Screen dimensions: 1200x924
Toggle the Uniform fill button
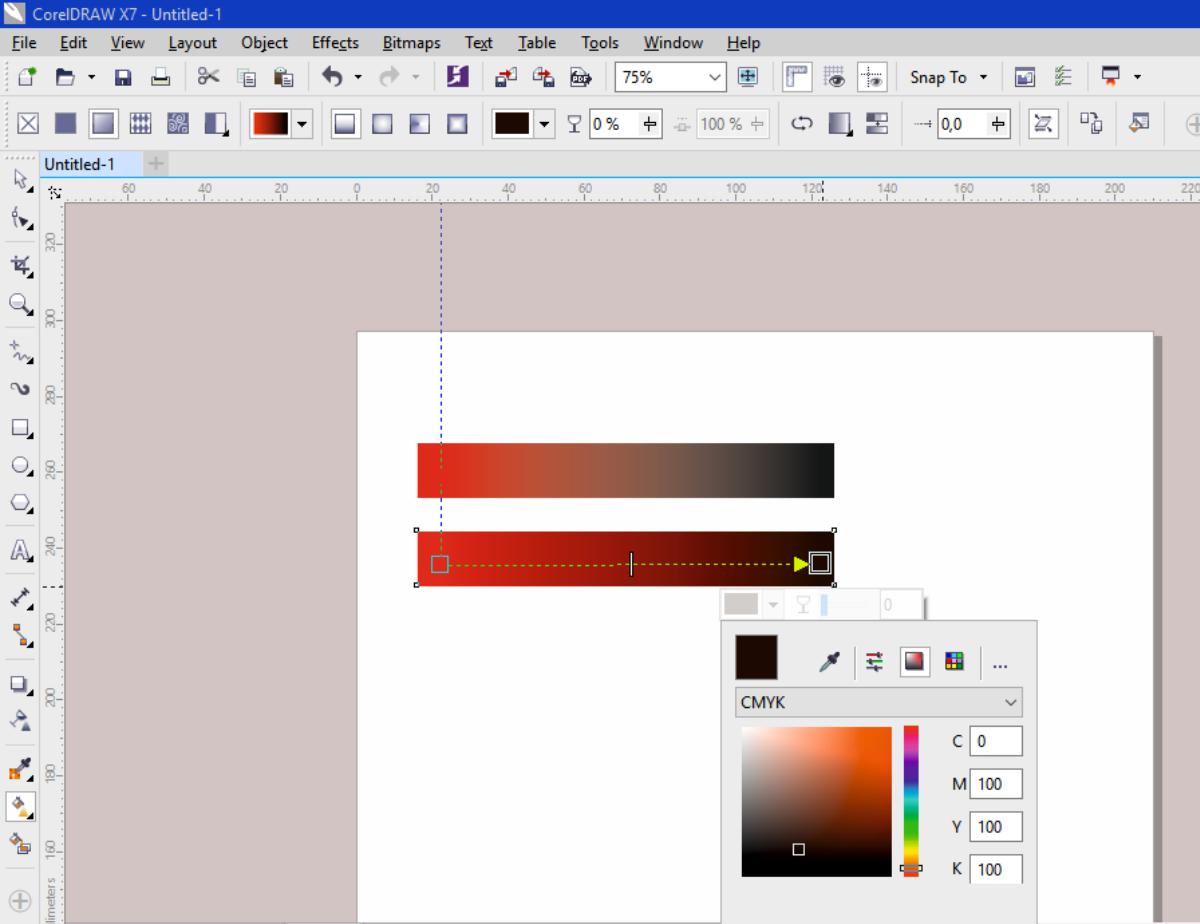[x=65, y=124]
